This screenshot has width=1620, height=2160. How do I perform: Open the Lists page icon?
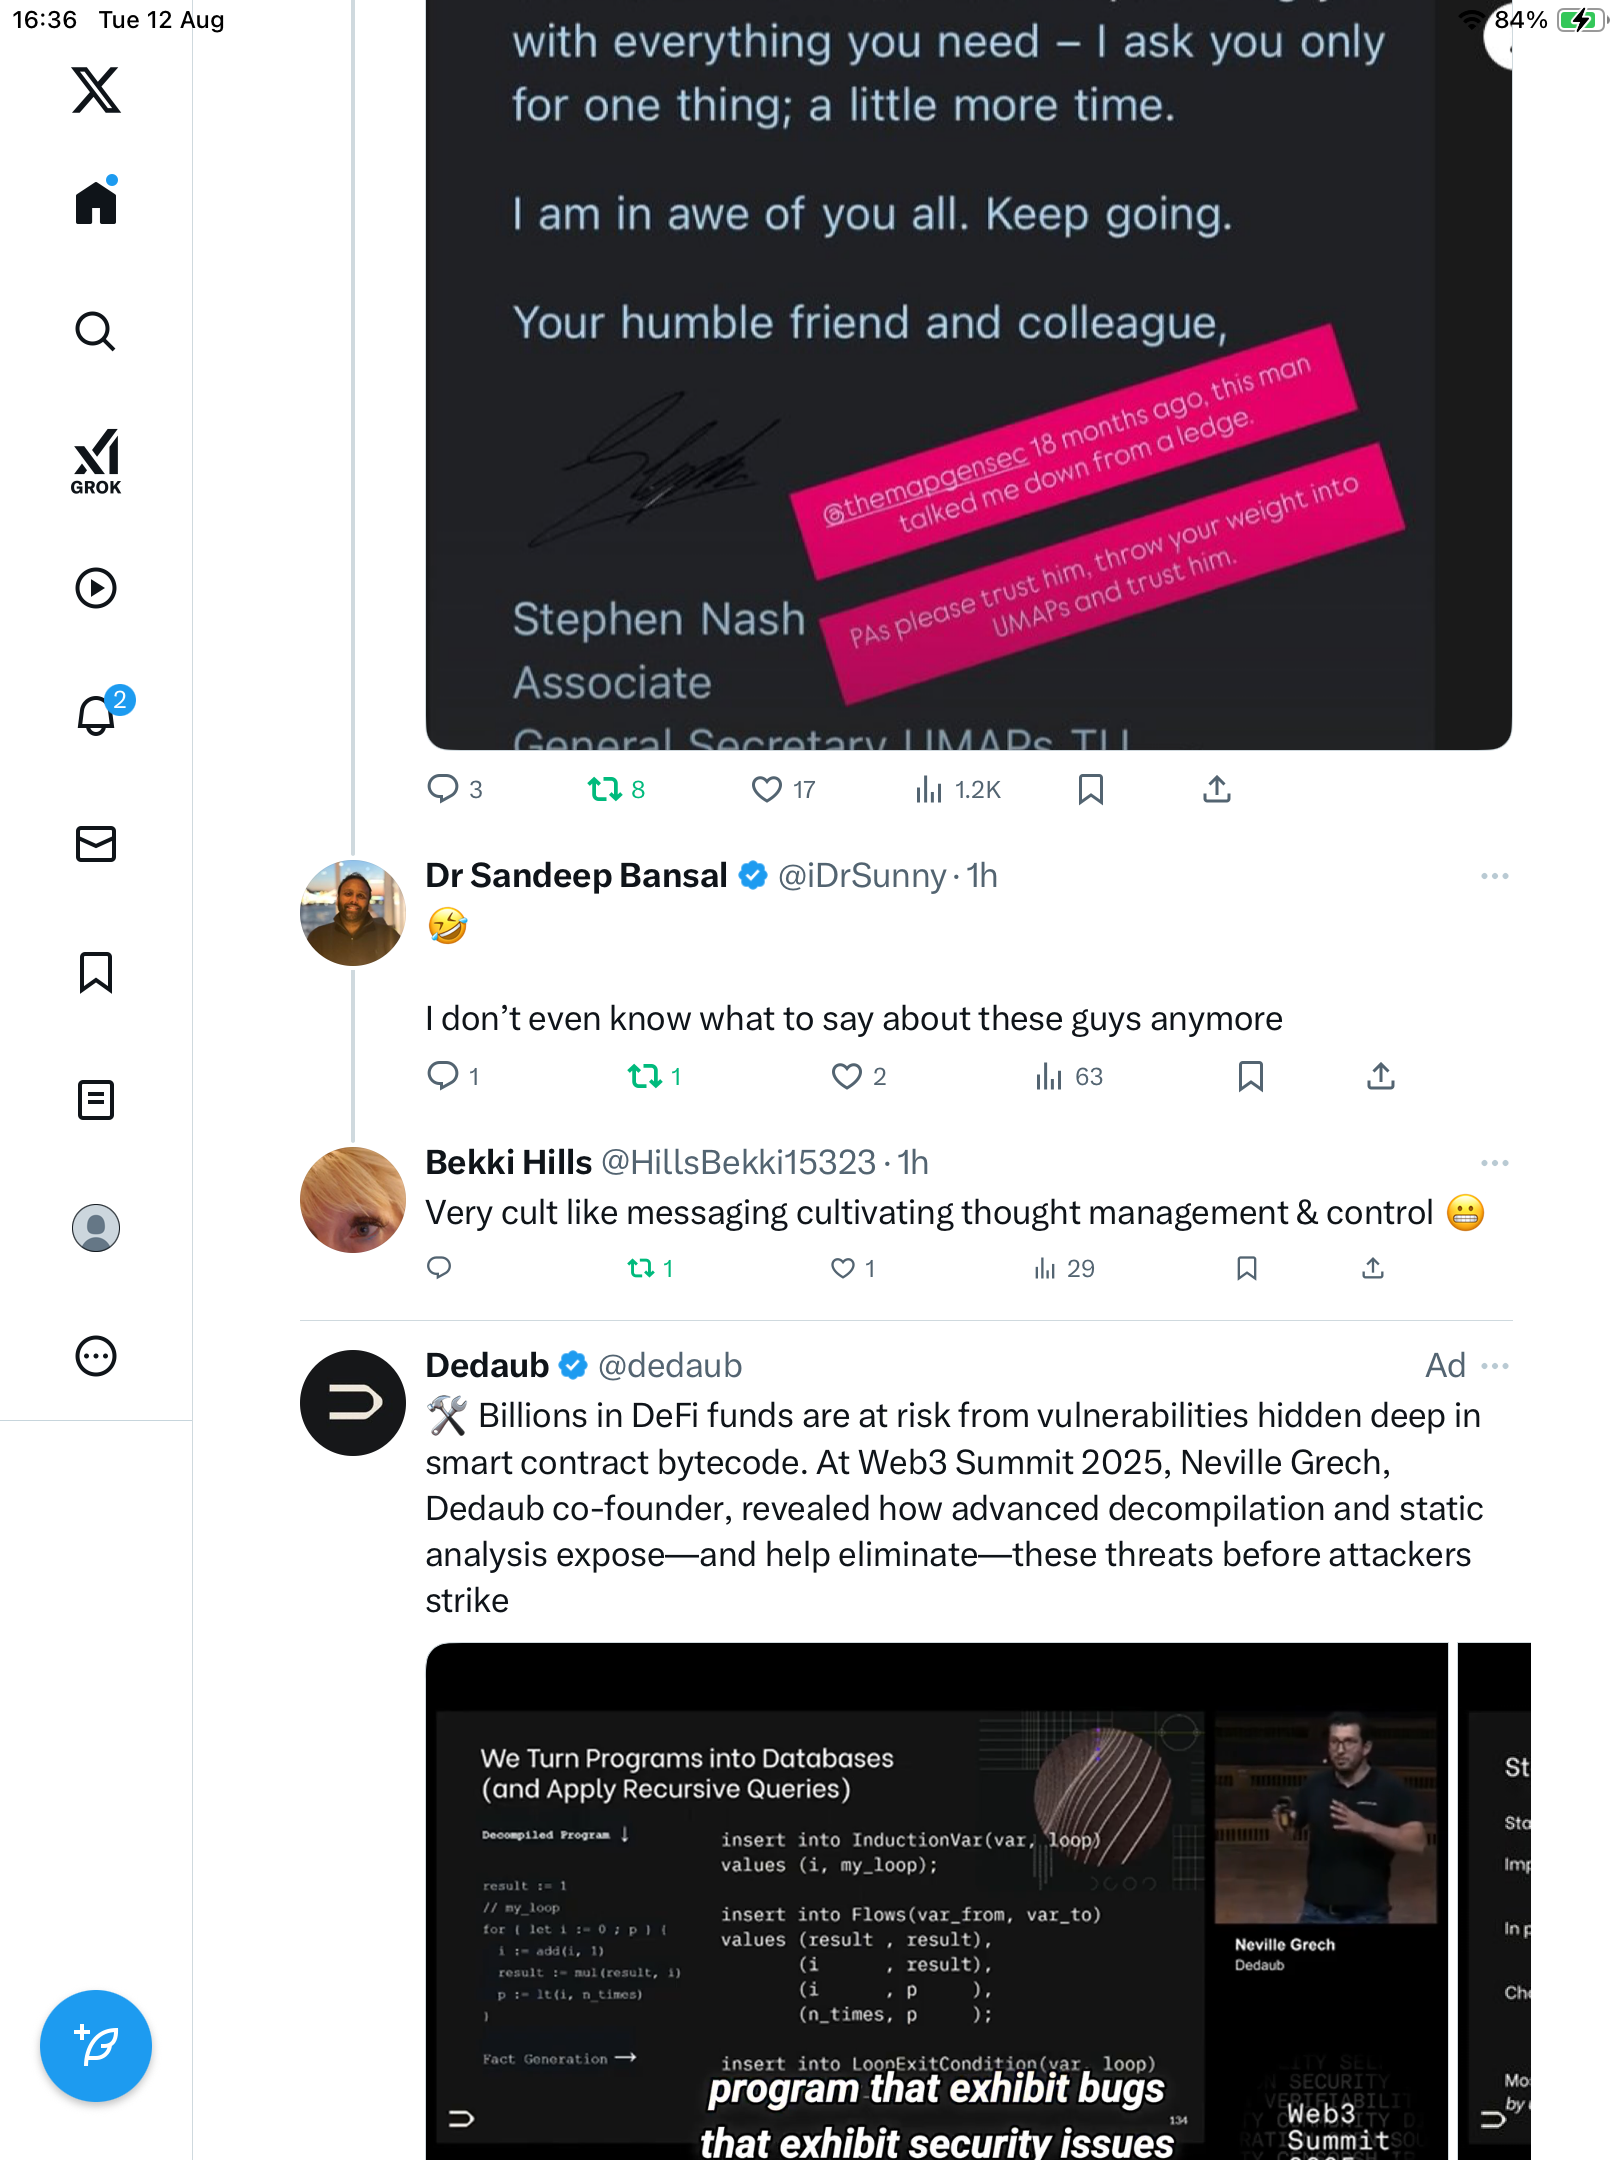pyautogui.click(x=96, y=1100)
